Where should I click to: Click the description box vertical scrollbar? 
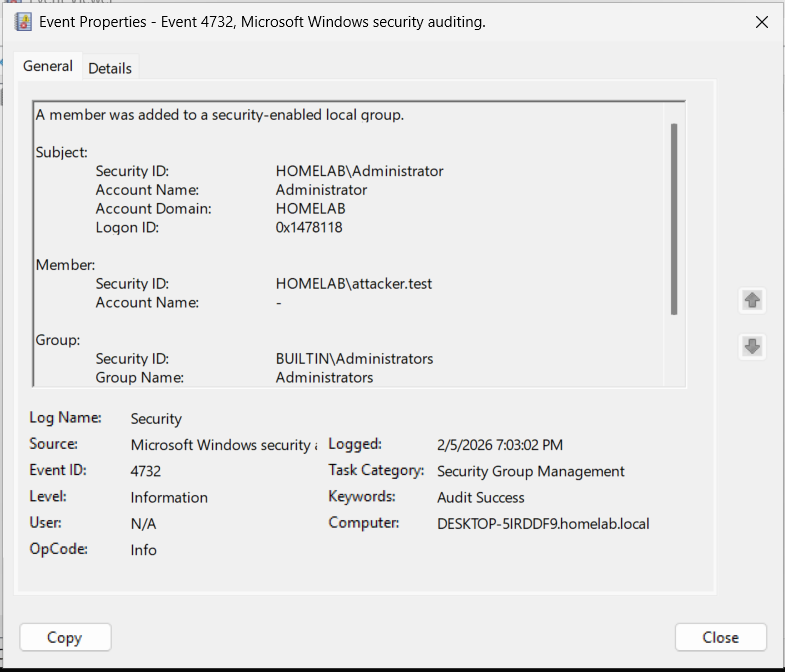click(675, 218)
